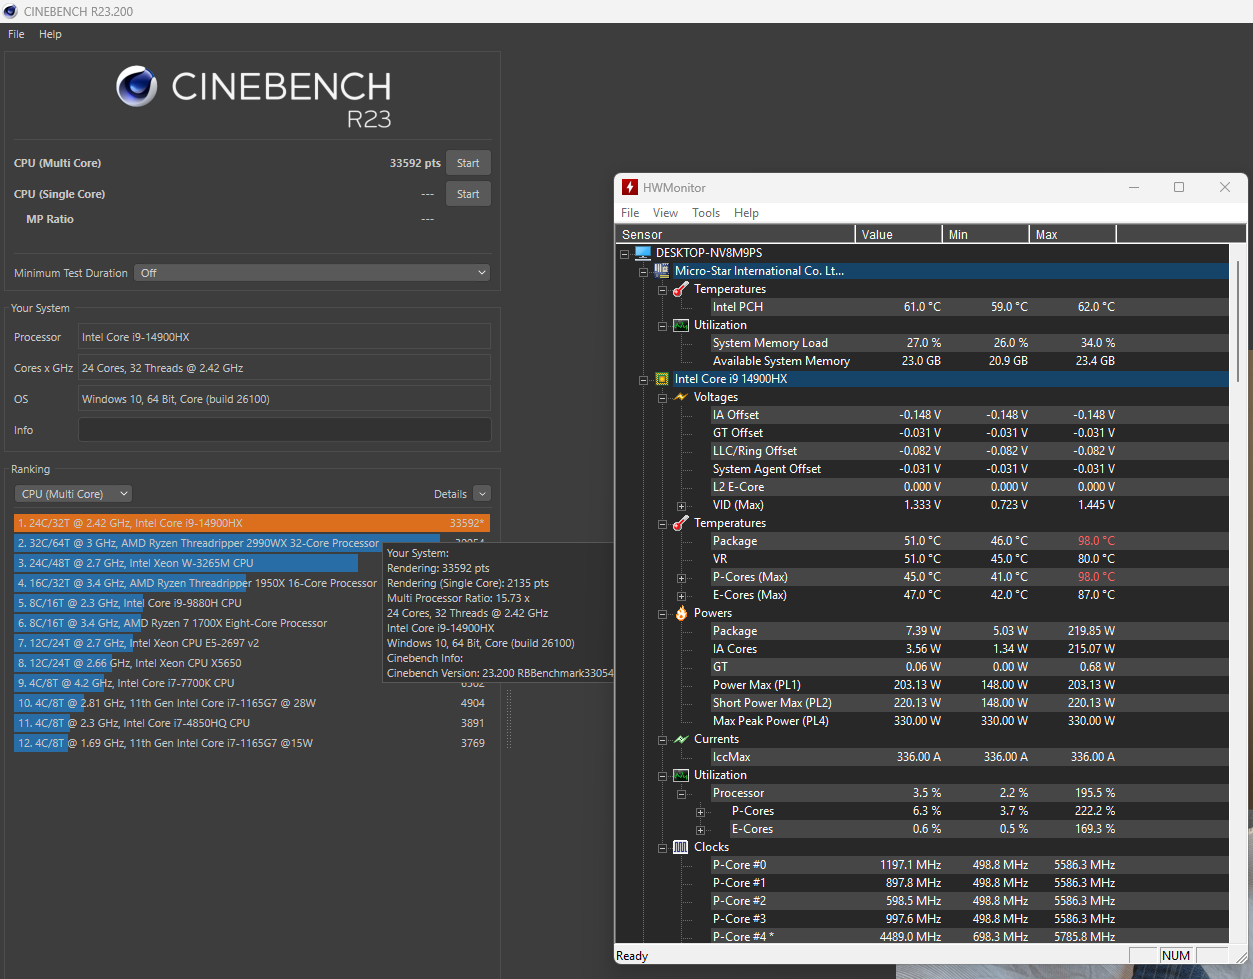Select the Xeon CPU X5650 ranking row
The height and width of the screenshot is (979, 1253).
pos(252,663)
